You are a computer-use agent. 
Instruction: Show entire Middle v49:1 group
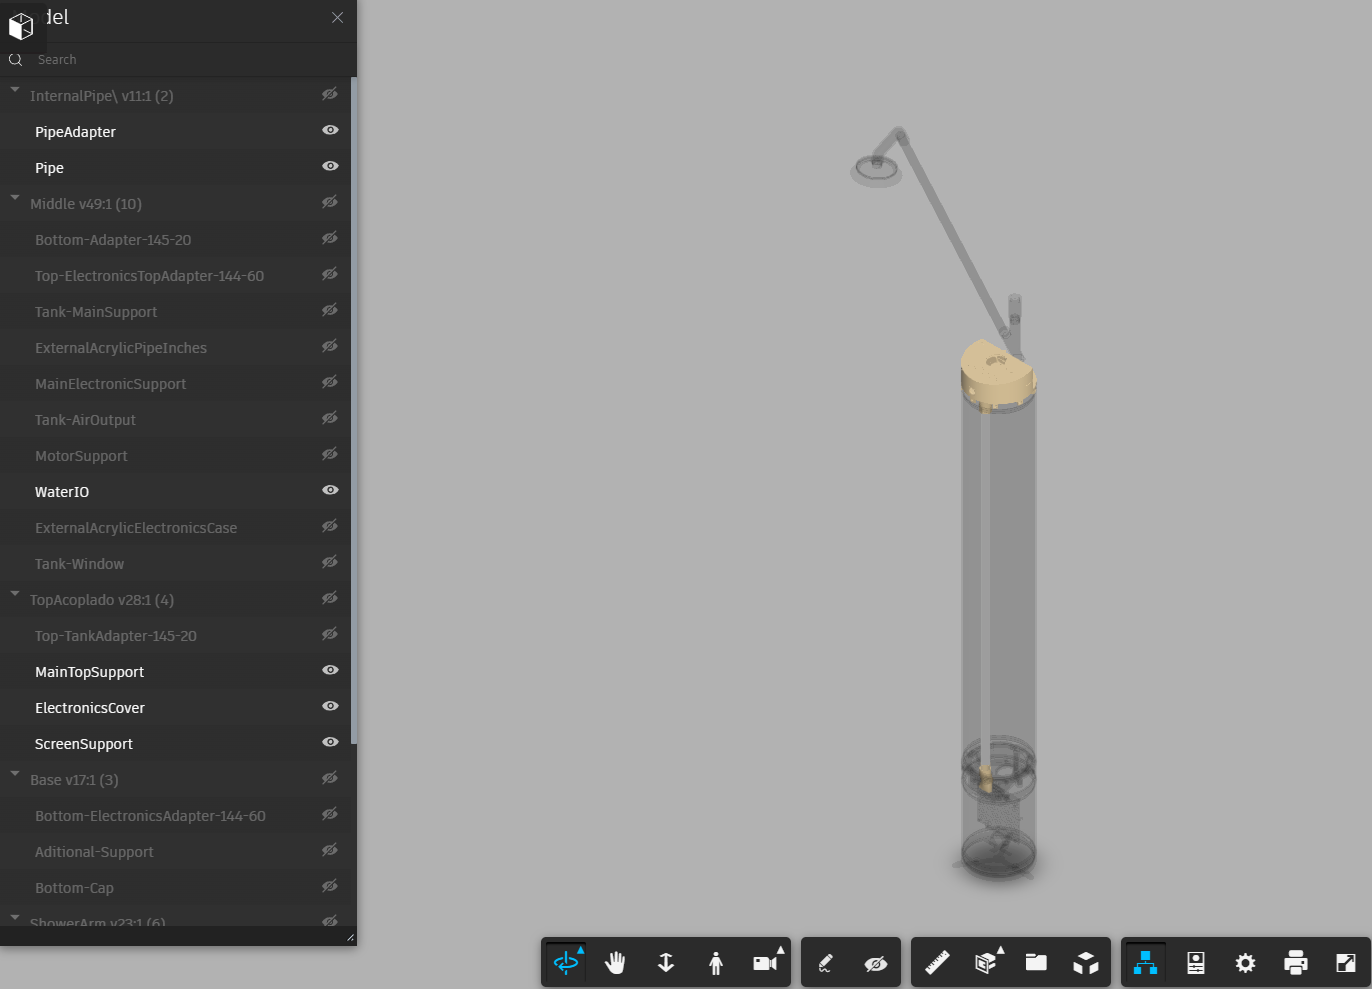point(330,202)
